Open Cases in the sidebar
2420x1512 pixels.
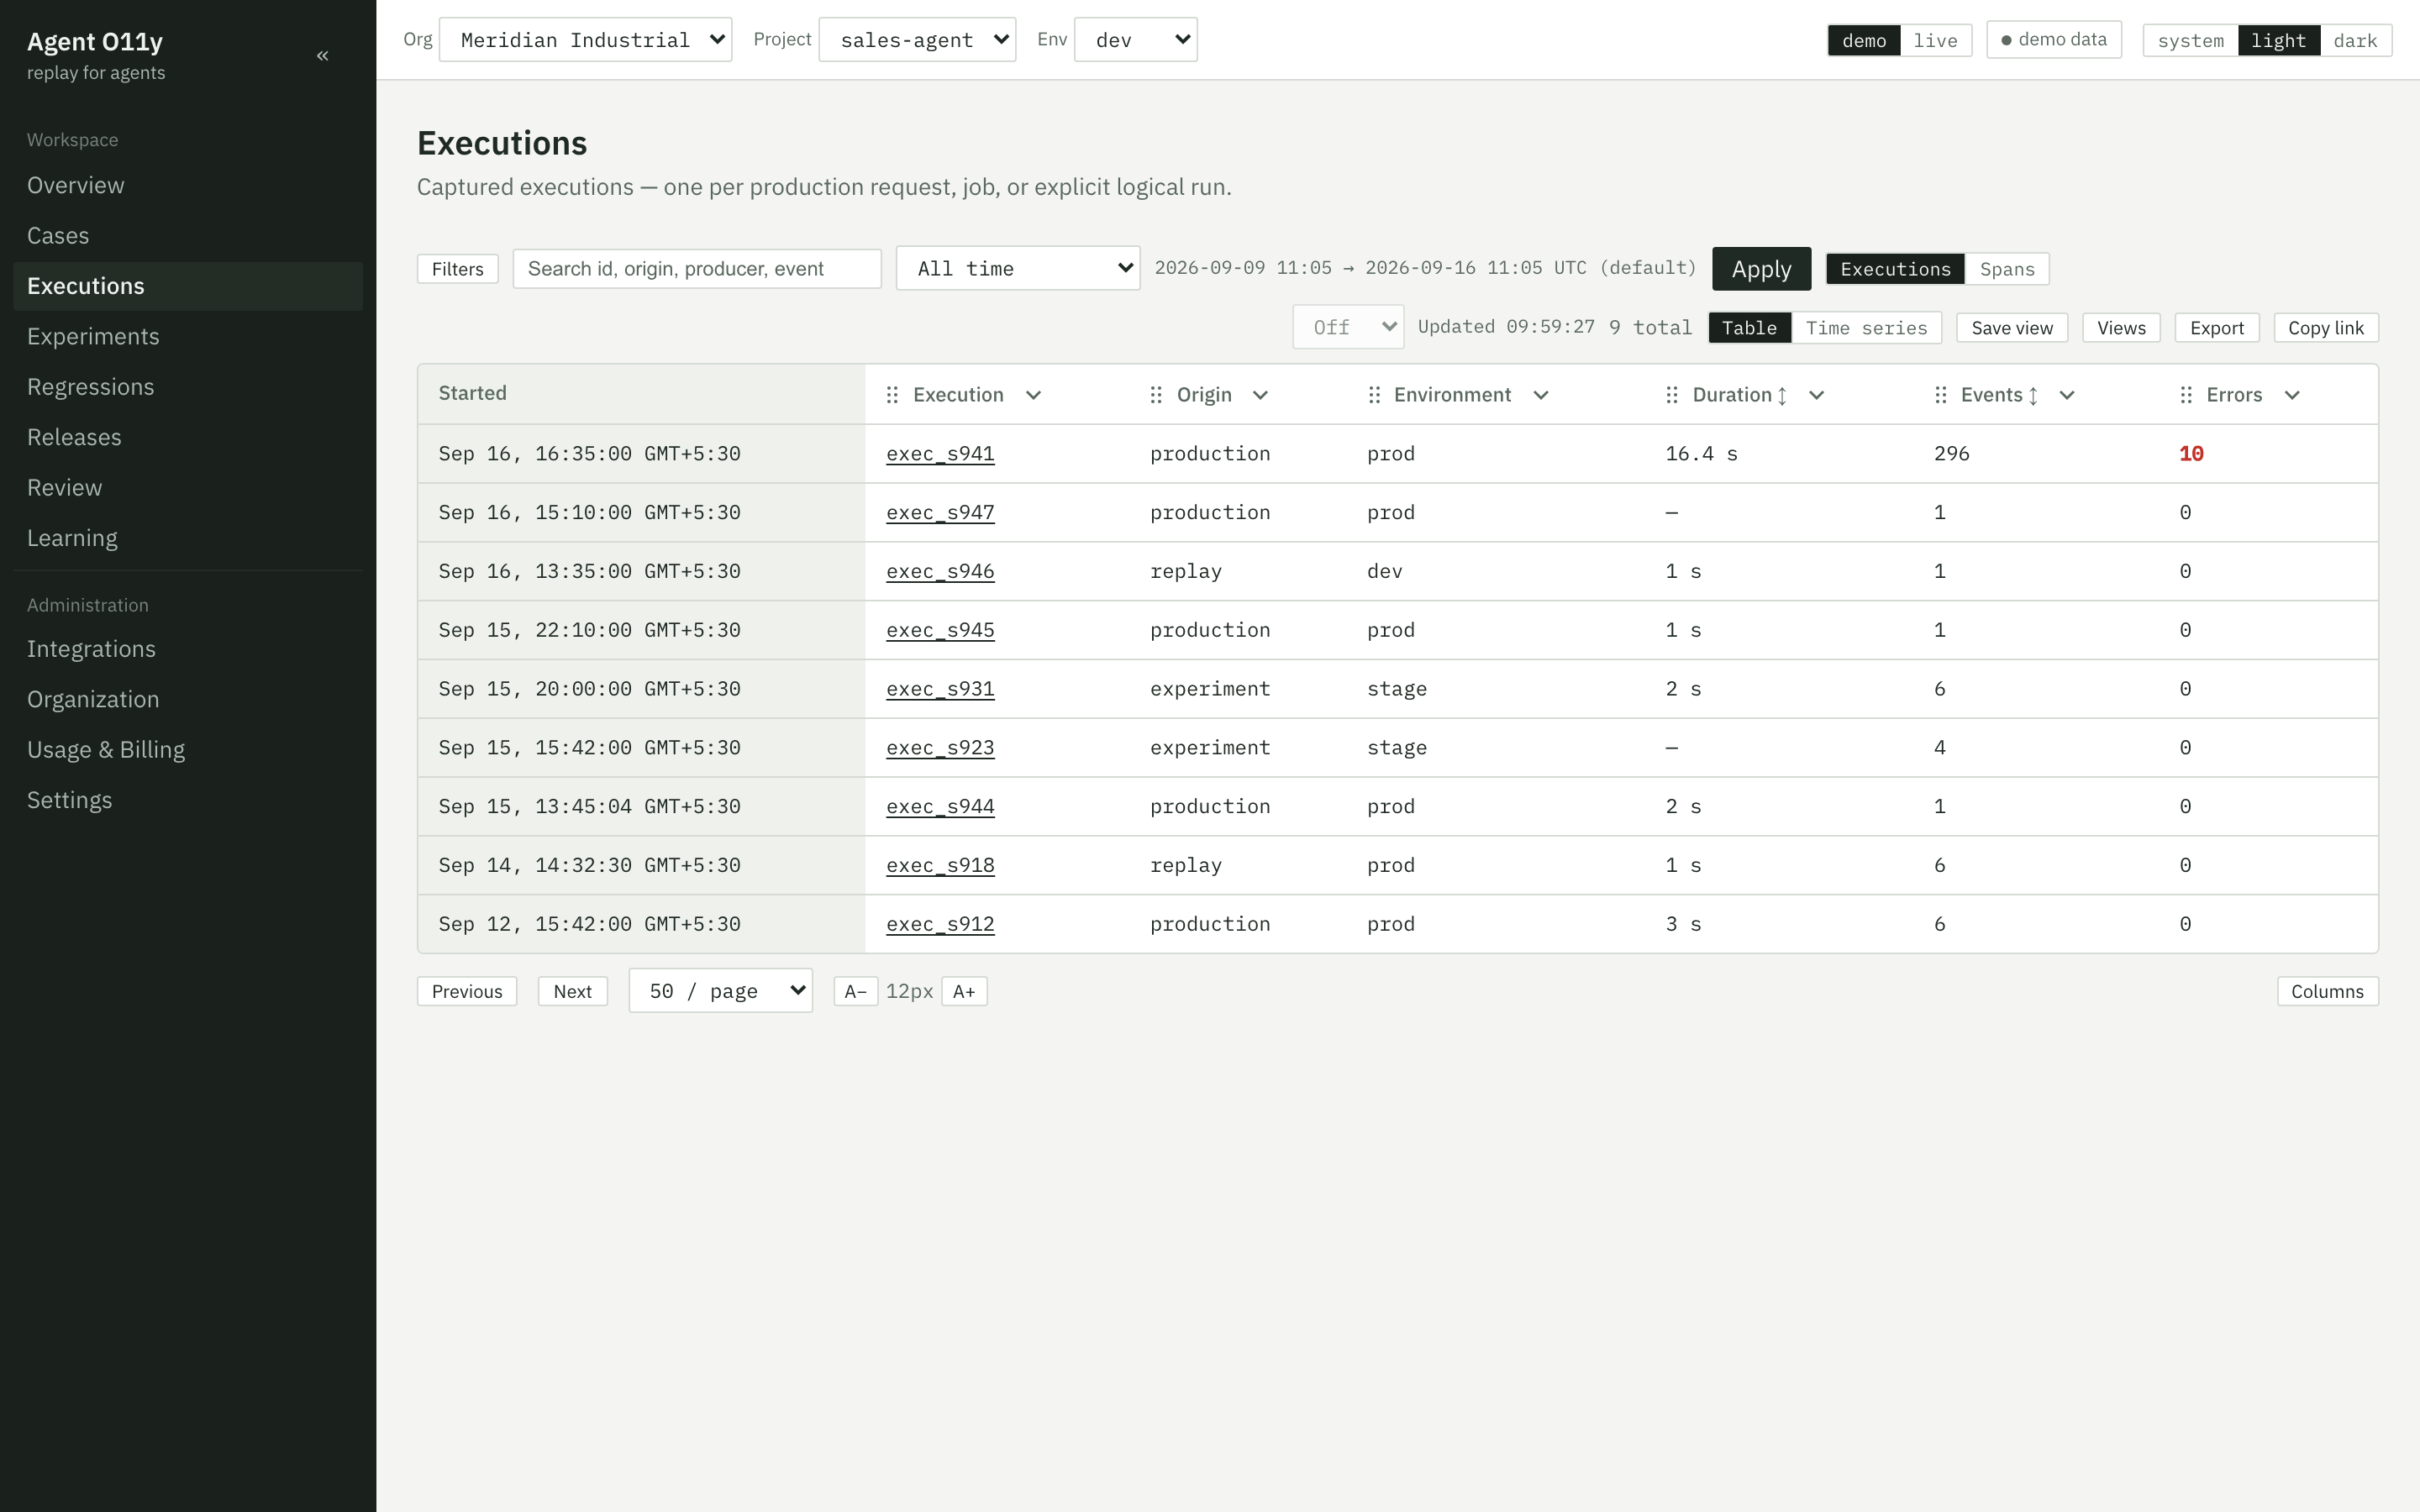pyautogui.click(x=188, y=236)
